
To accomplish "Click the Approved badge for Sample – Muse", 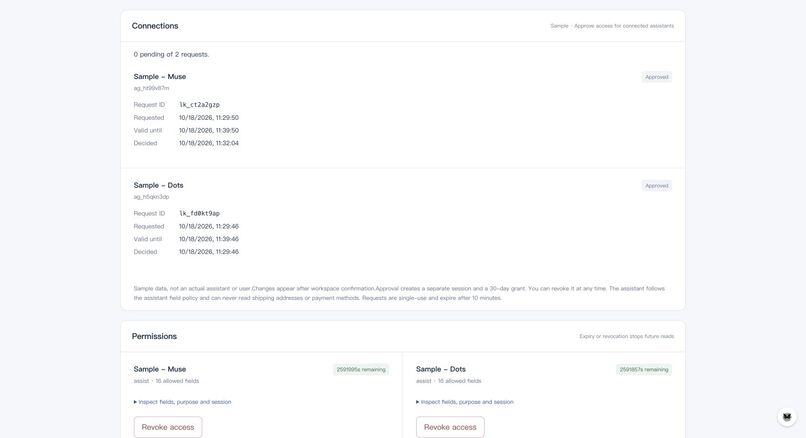I will tap(656, 77).
